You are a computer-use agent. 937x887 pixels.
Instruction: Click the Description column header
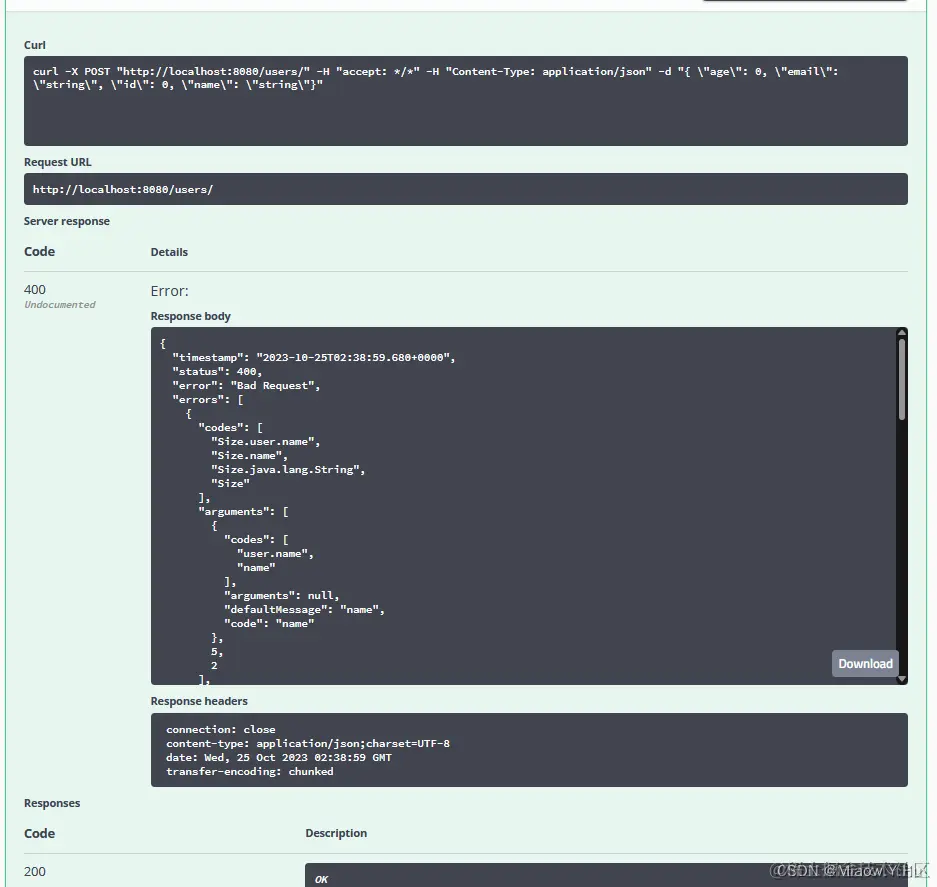[336, 833]
